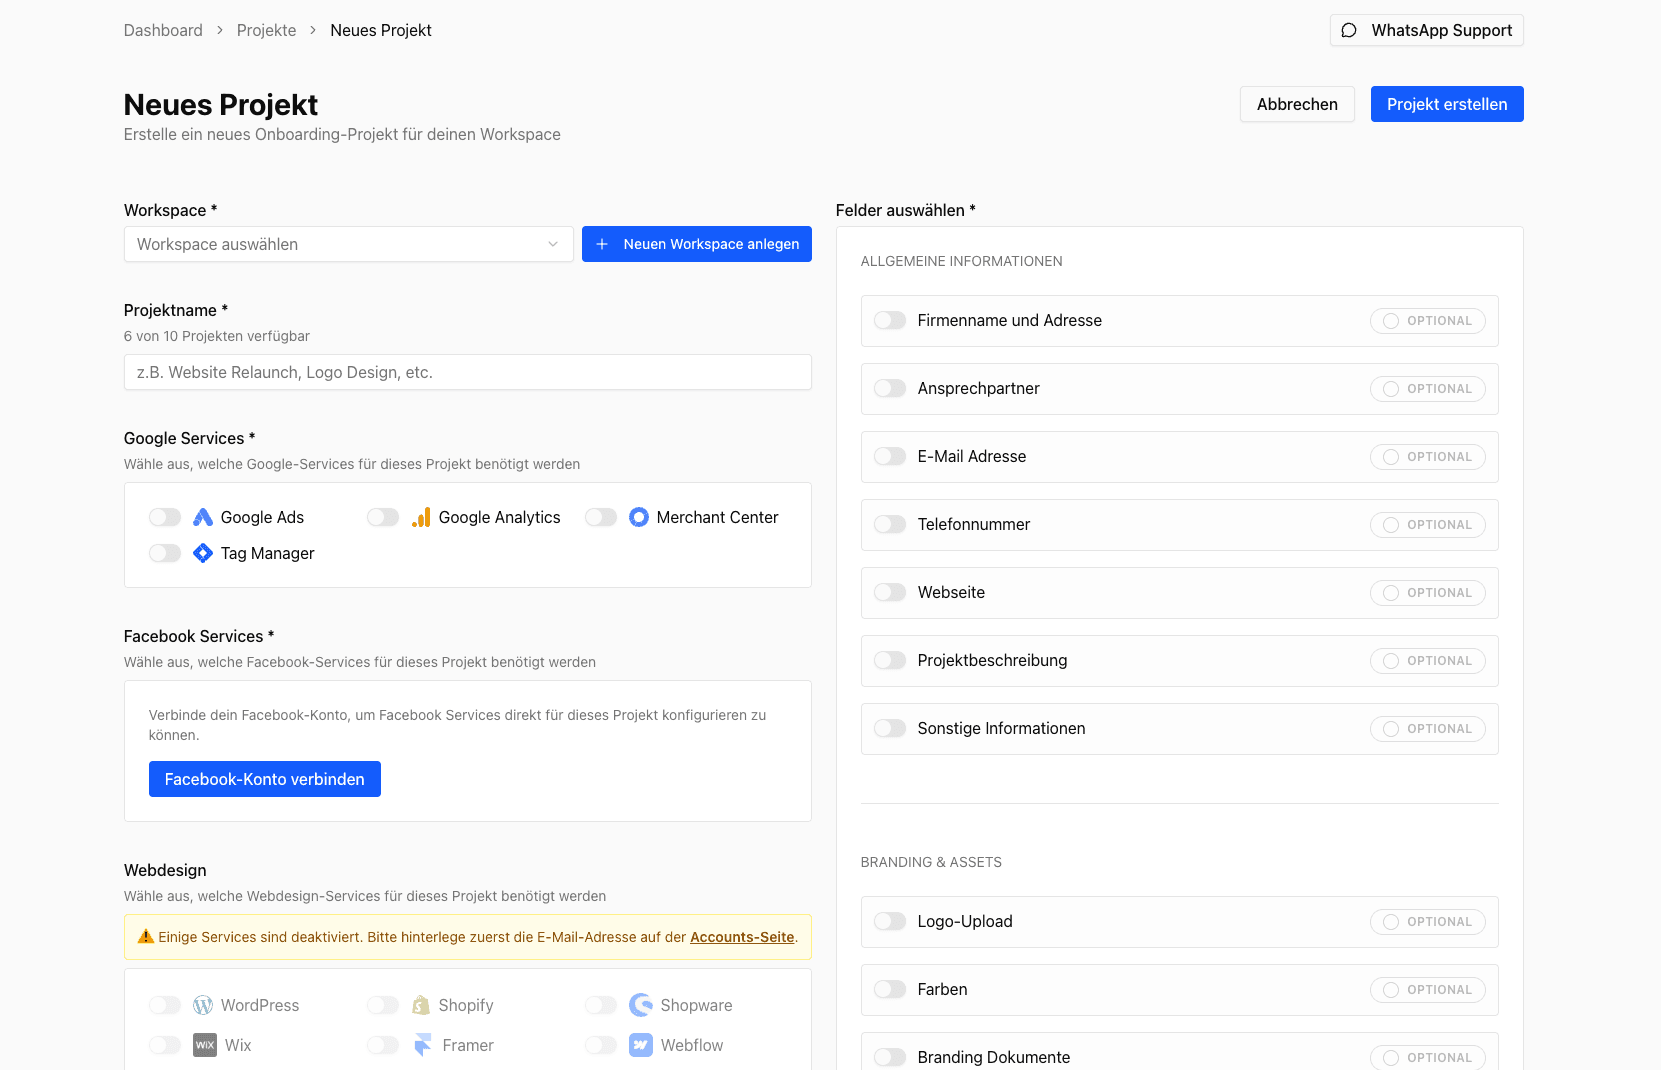This screenshot has height=1070, width=1661.
Task: Click Facebook-Konto verbinden
Action: (264, 779)
